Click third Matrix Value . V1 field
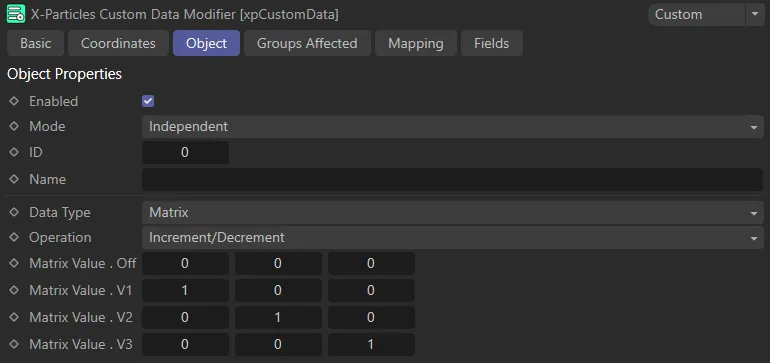This screenshot has width=770, height=363. (x=371, y=290)
